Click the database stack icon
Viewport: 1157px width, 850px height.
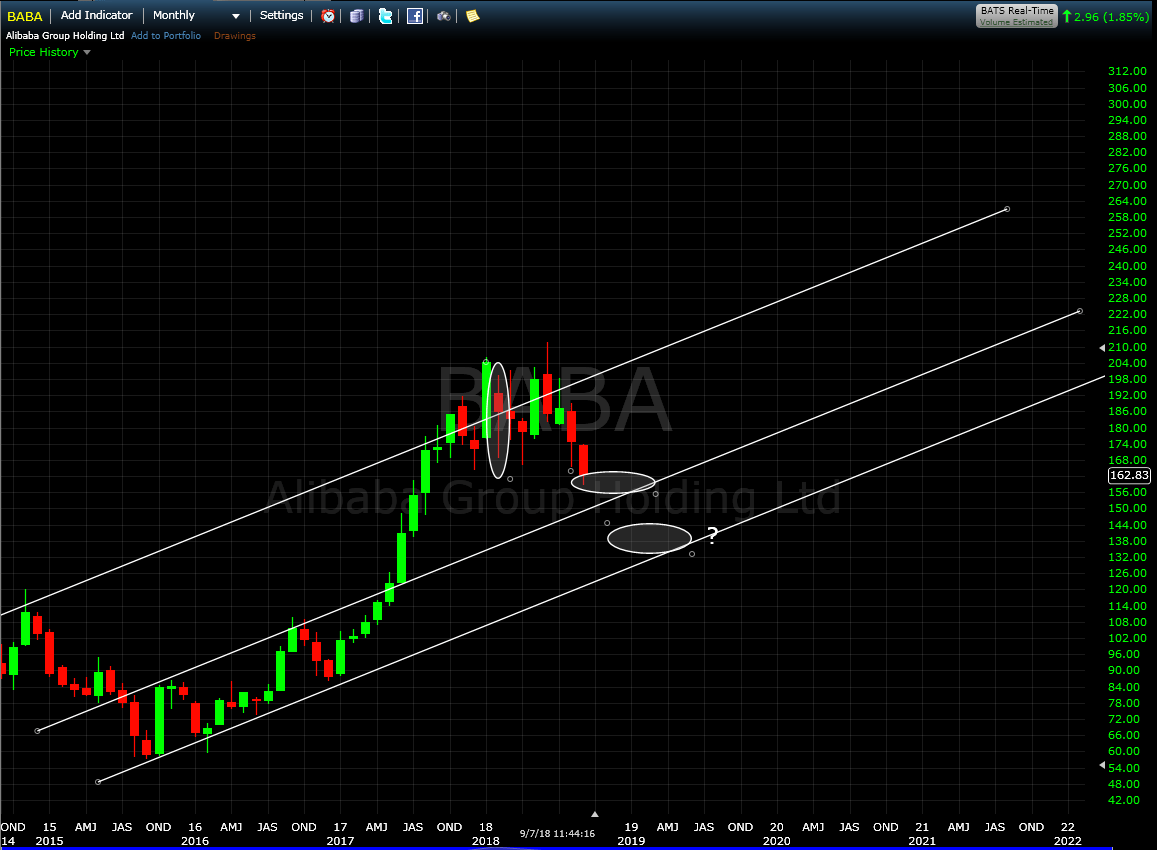click(356, 15)
